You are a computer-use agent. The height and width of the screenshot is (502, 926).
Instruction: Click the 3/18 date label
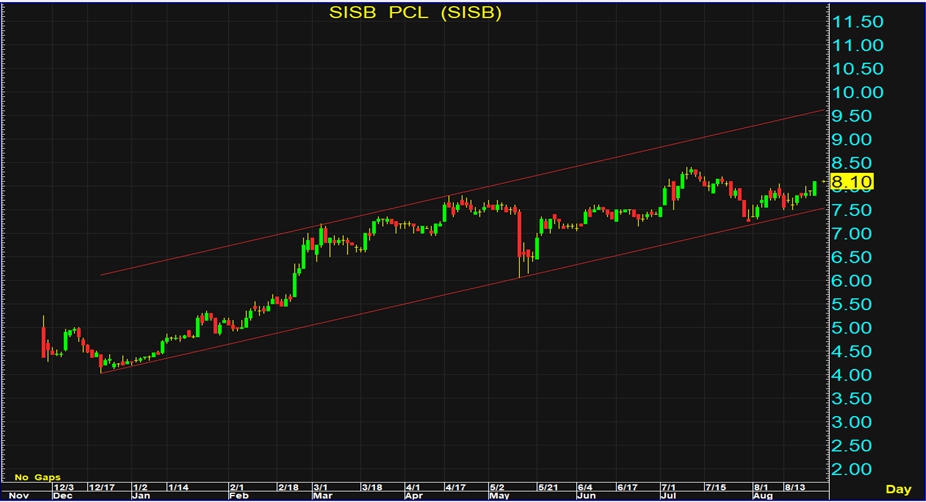pos(371,487)
